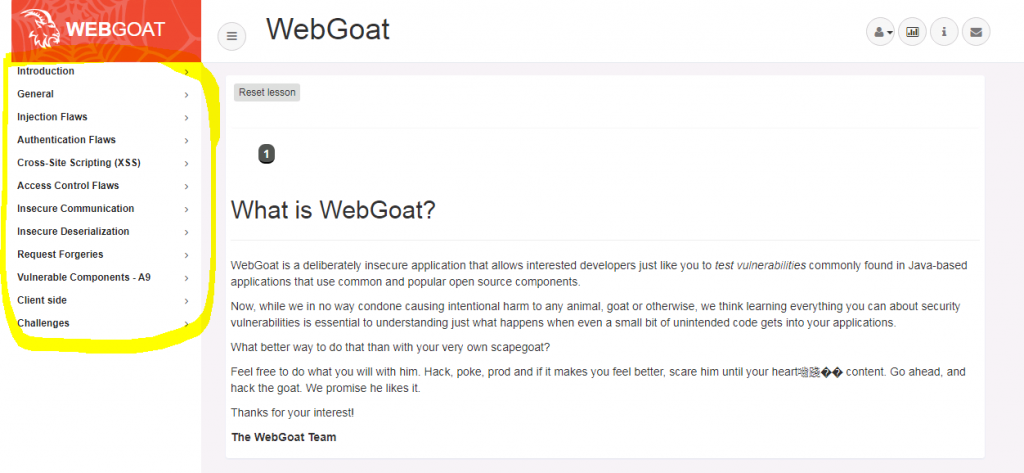Open Access Control Flaws menu item
Screen dimensions: 1024x473
(68, 186)
